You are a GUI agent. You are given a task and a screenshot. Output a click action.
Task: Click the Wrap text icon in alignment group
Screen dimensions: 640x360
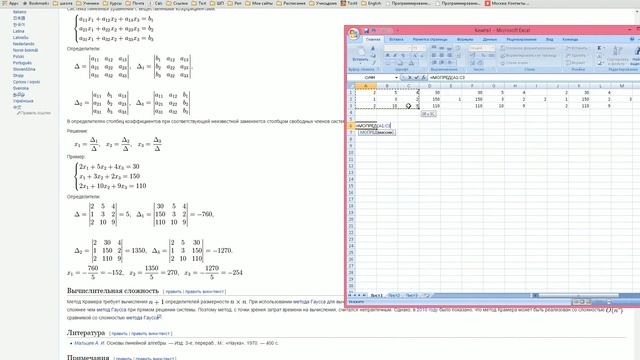[458, 48]
